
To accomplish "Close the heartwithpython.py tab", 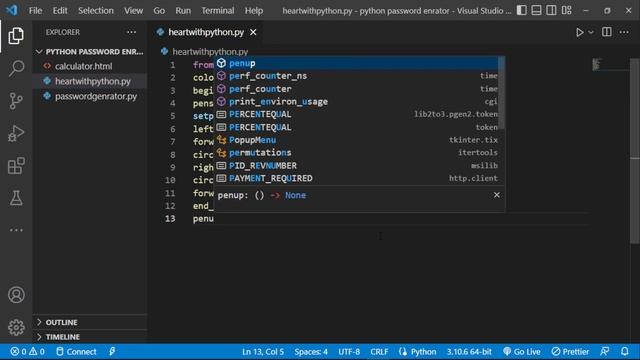I will click(253, 32).
